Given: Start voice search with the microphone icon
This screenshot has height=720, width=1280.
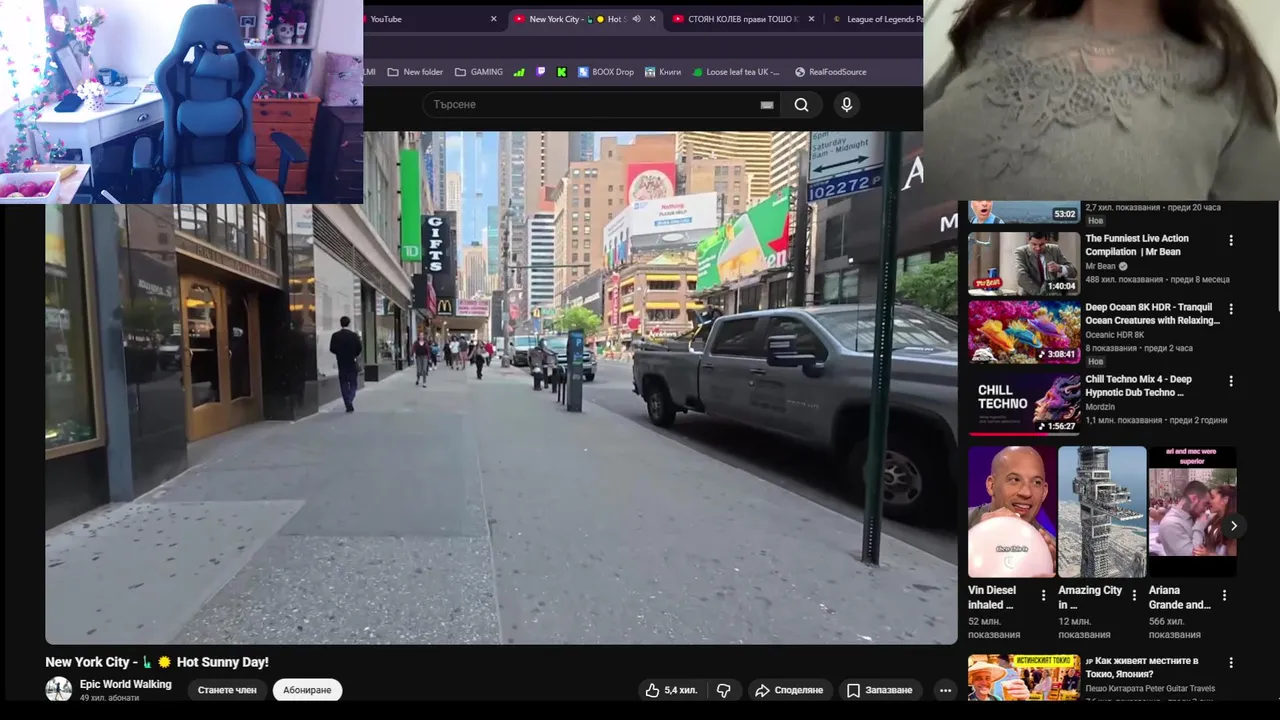Looking at the screenshot, I should pos(847,105).
